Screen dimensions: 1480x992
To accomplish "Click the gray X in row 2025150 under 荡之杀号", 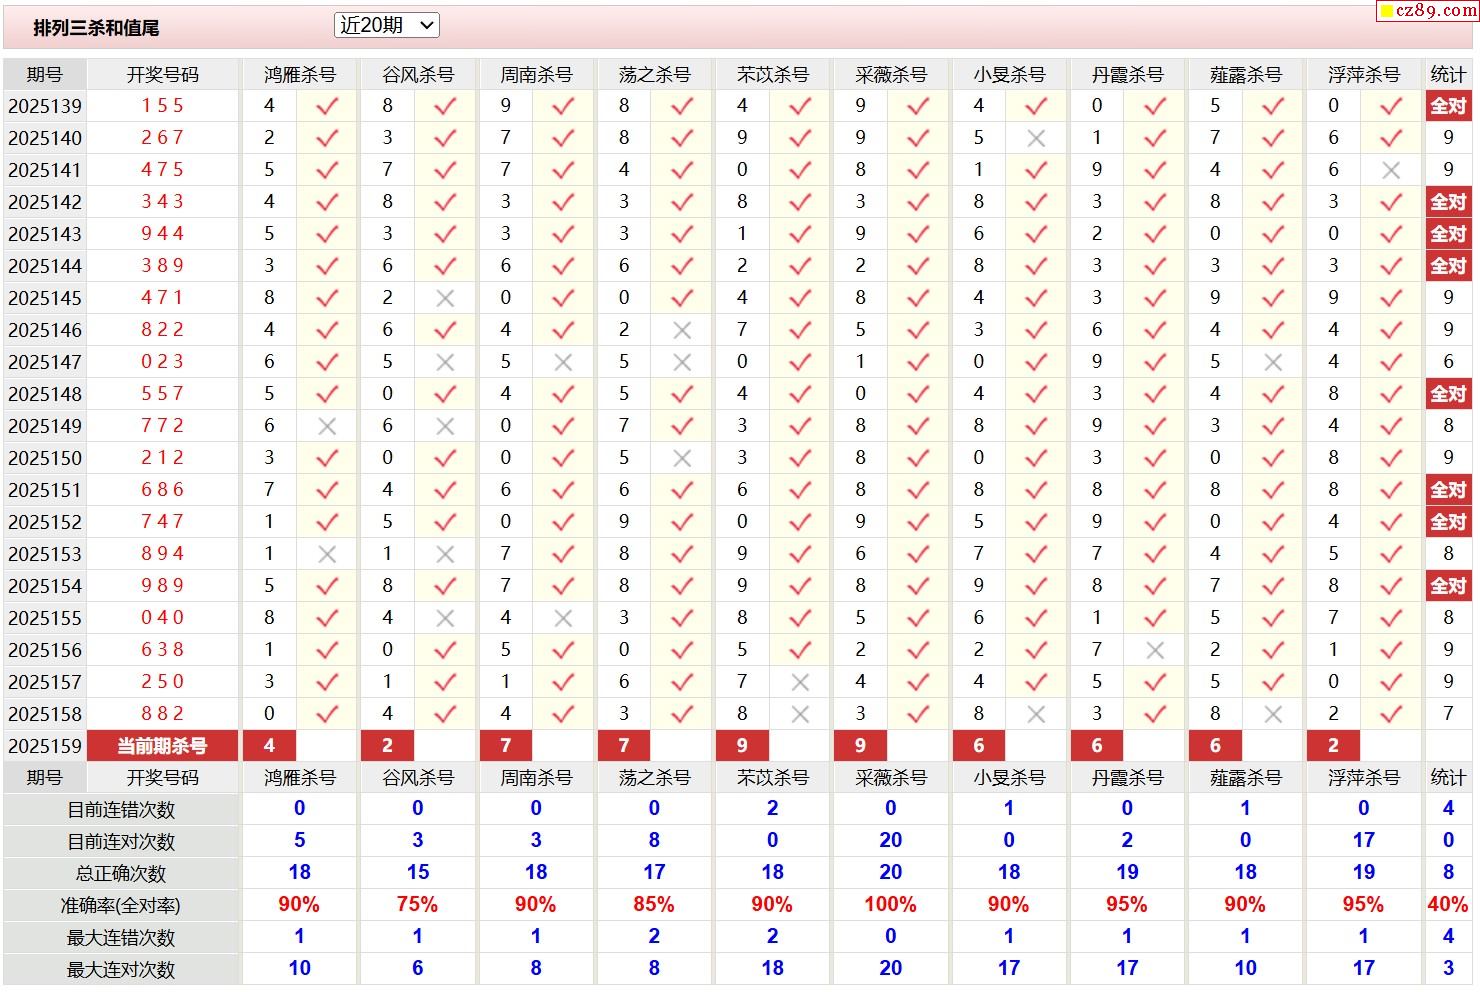I will [682, 458].
